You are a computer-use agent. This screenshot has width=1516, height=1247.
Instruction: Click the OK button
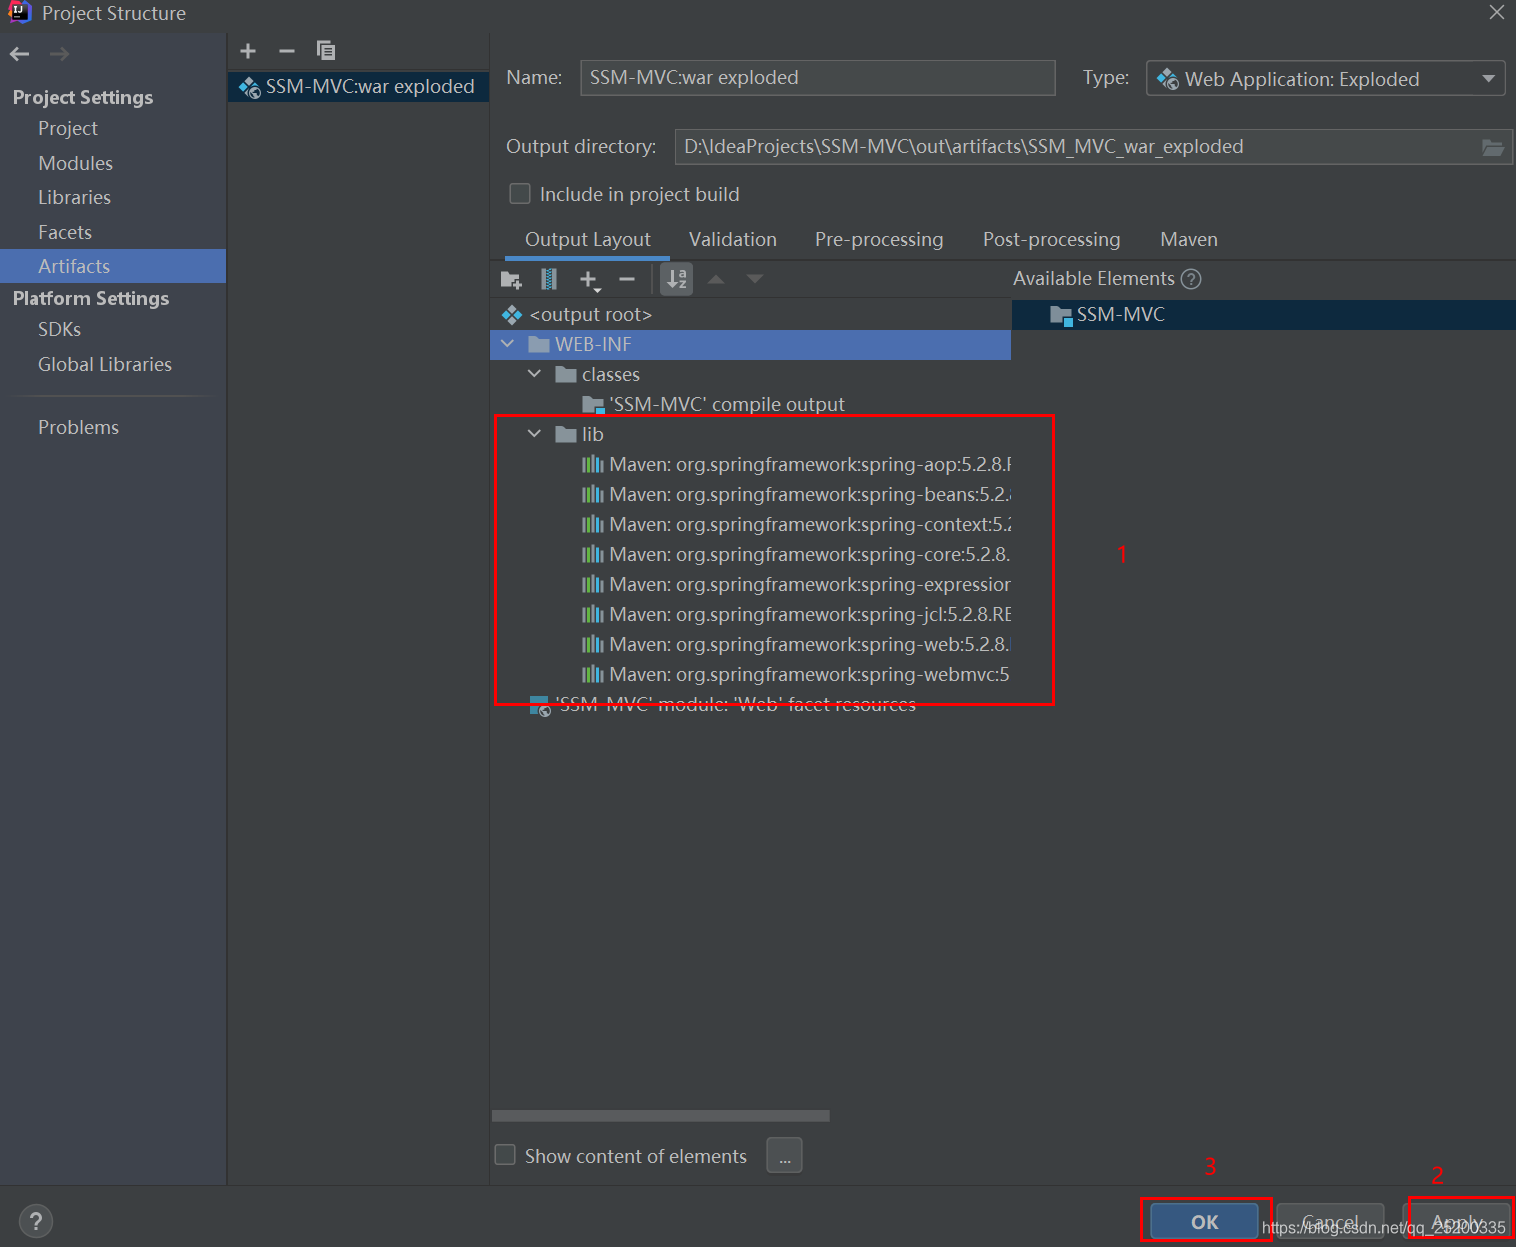(1204, 1222)
